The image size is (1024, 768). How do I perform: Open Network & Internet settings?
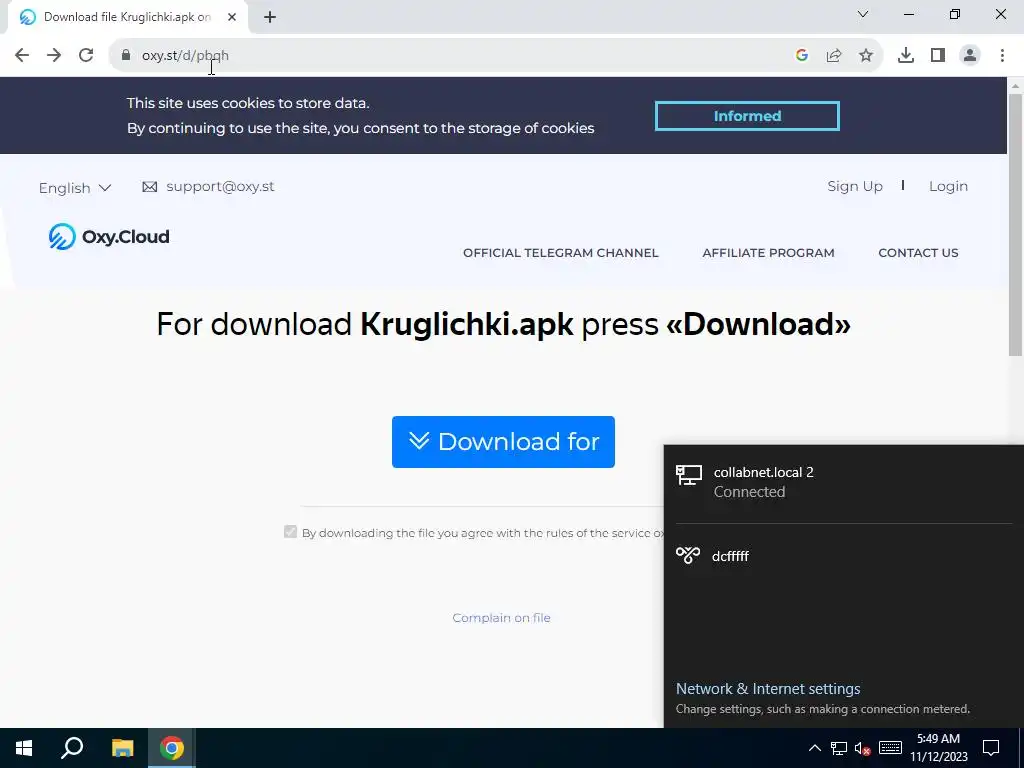point(768,689)
